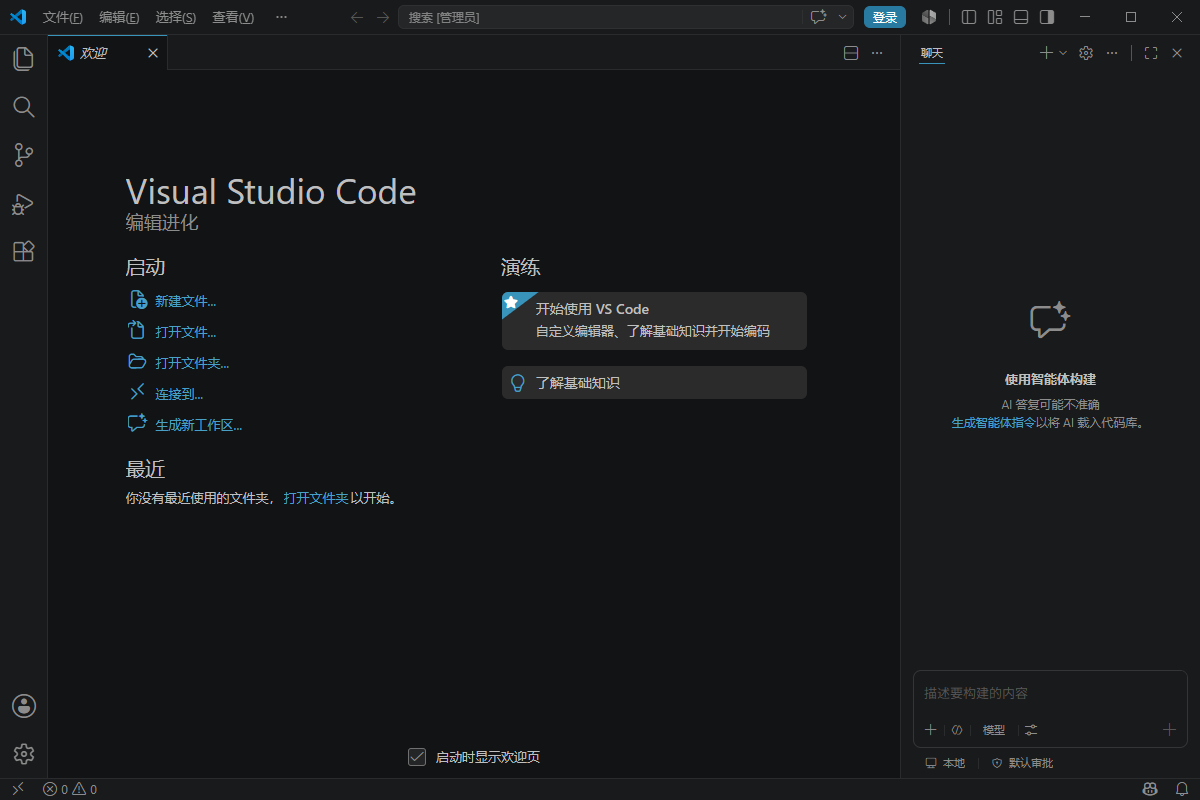Open editor more actions (…) next to split icon
The height and width of the screenshot is (800, 1200).
click(x=877, y=53)
